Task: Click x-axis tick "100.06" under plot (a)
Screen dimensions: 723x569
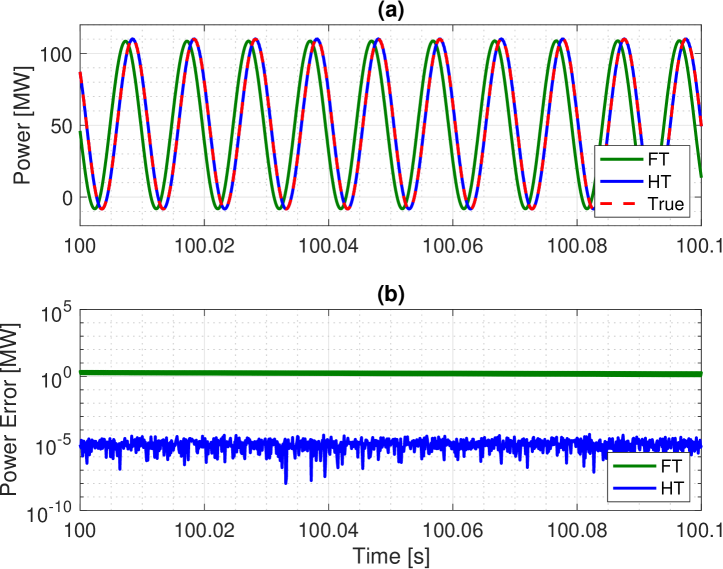Action: pos(453,246)
